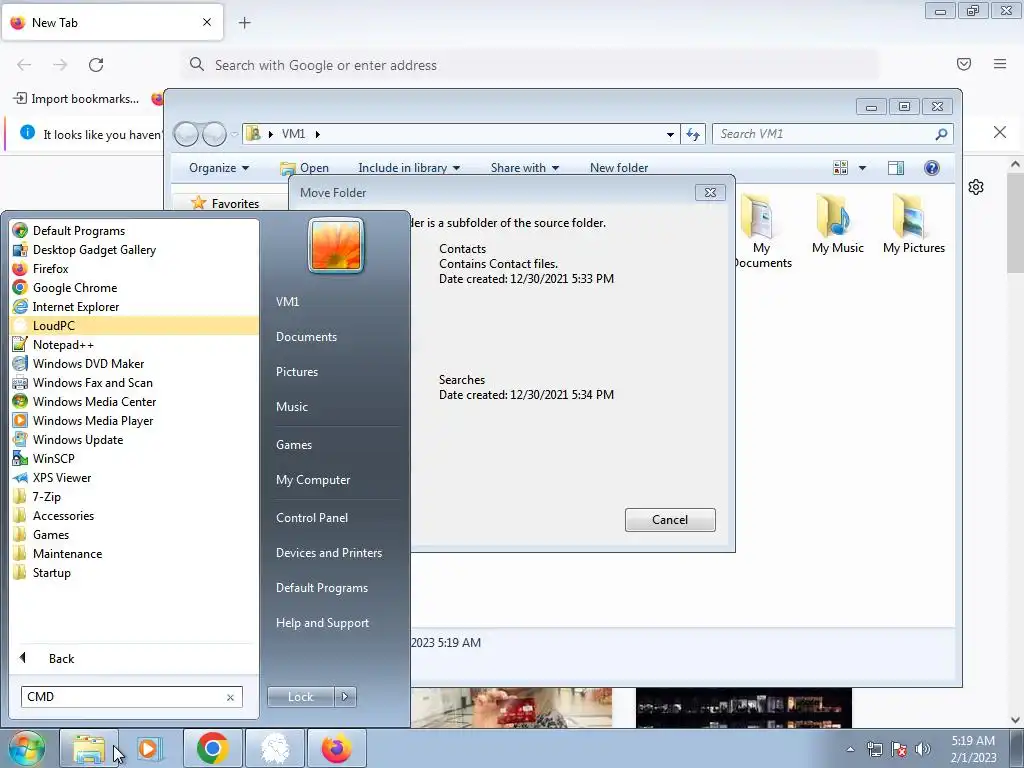Select the My Music folder
Screen dimensions: 1024x768
click(x=837, y=224)
